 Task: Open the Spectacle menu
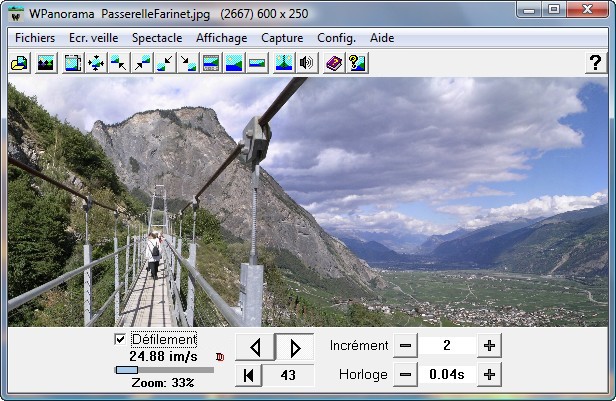click(x=157, y=38)
